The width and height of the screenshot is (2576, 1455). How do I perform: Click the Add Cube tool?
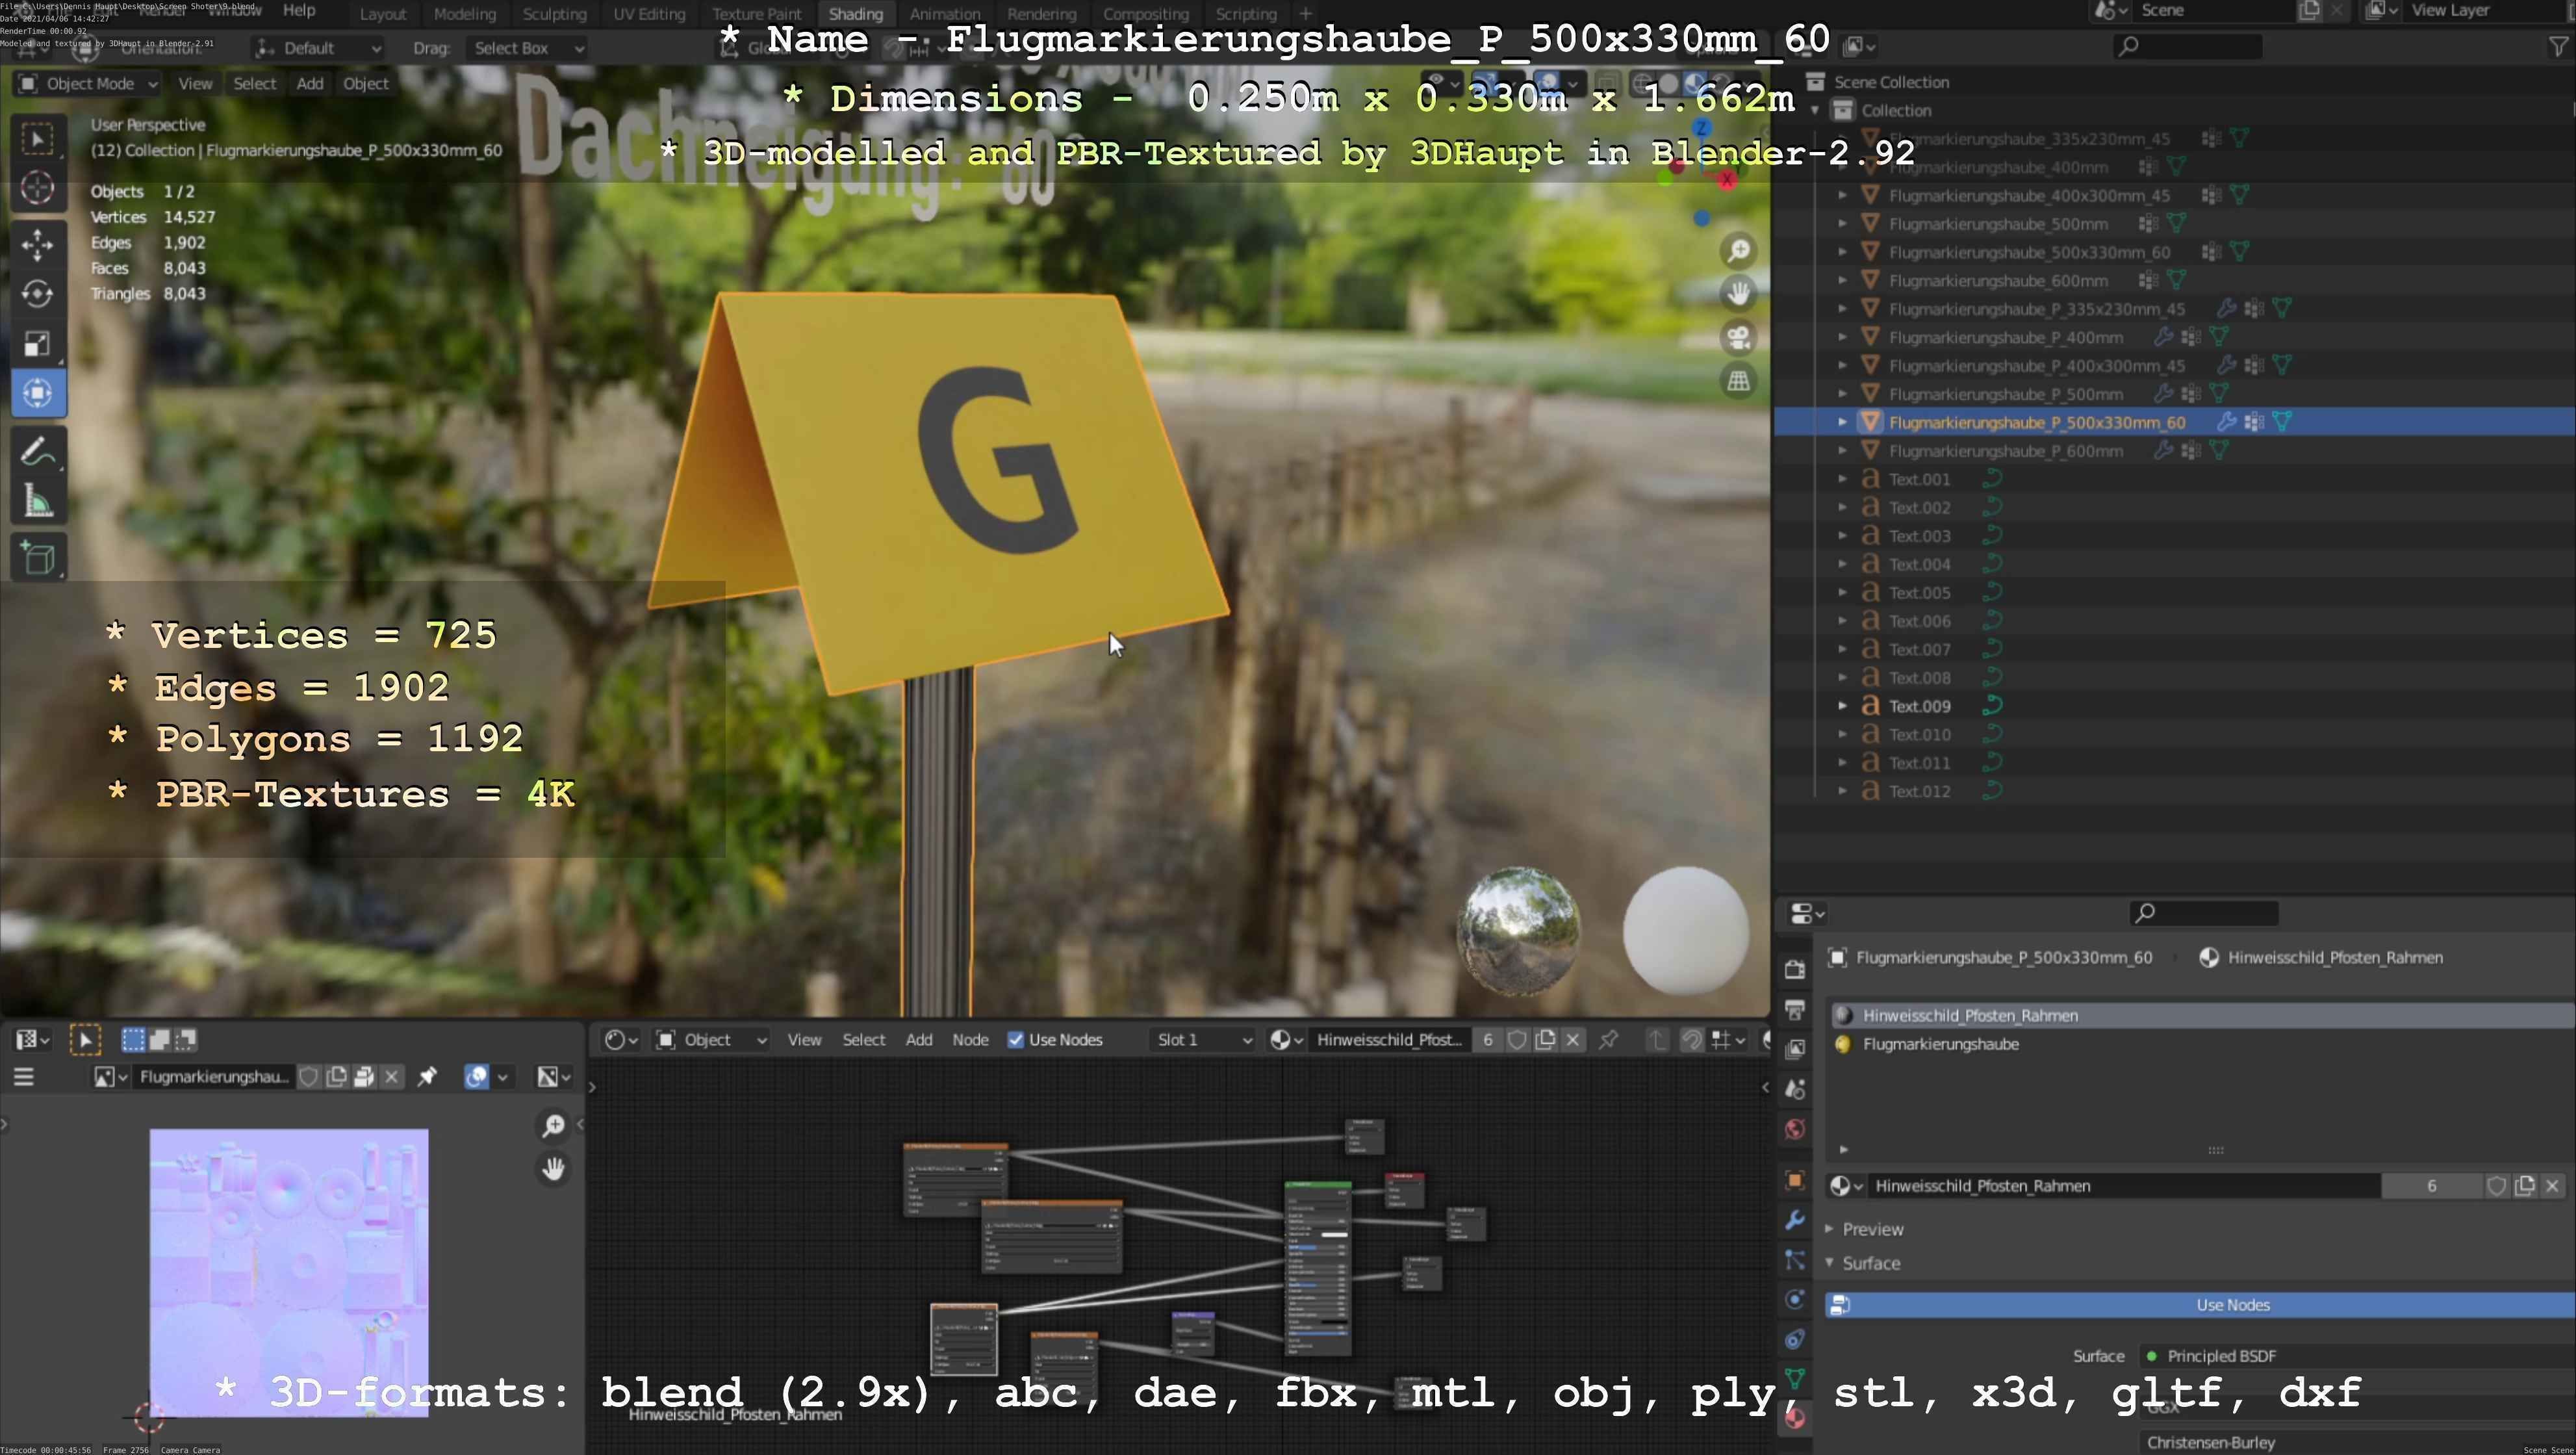coord(37,558)
